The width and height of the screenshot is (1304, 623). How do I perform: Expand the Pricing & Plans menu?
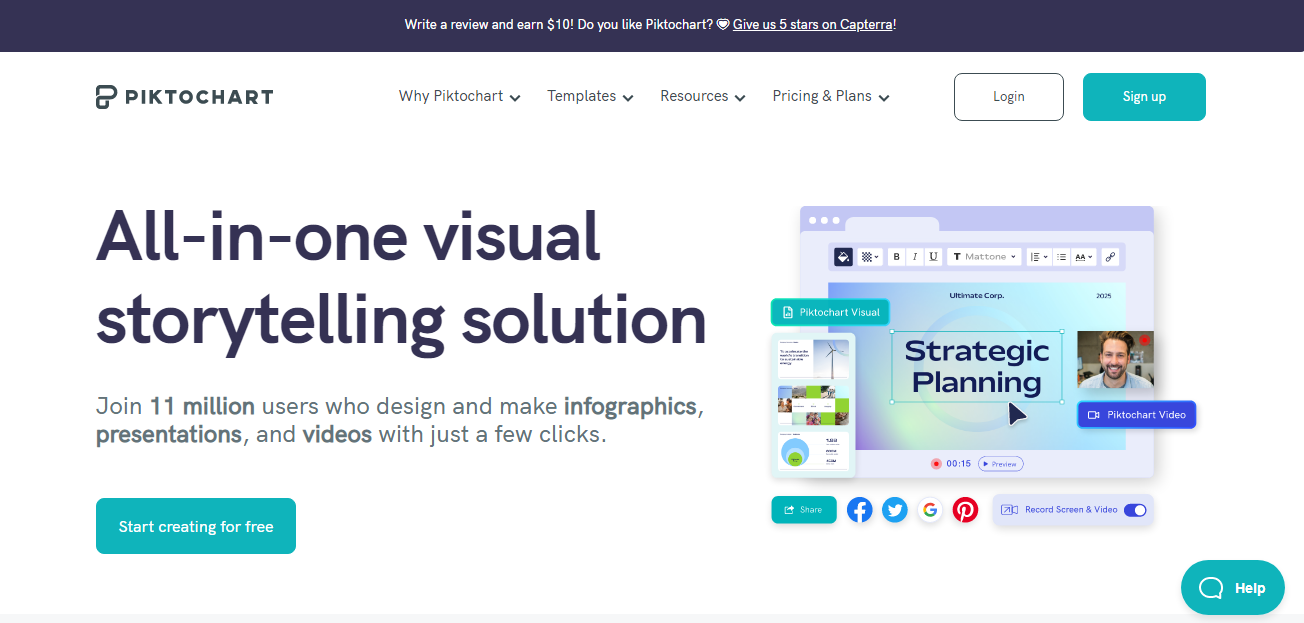tap(831, 97)
